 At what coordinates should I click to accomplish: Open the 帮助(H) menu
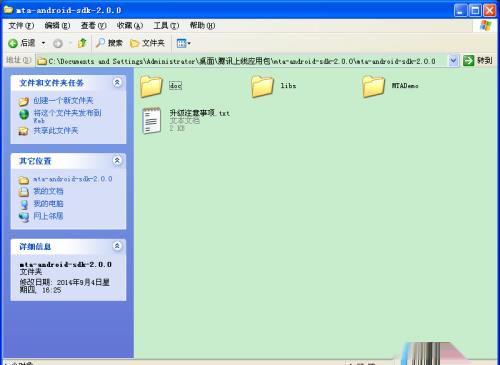click(202, 26)
